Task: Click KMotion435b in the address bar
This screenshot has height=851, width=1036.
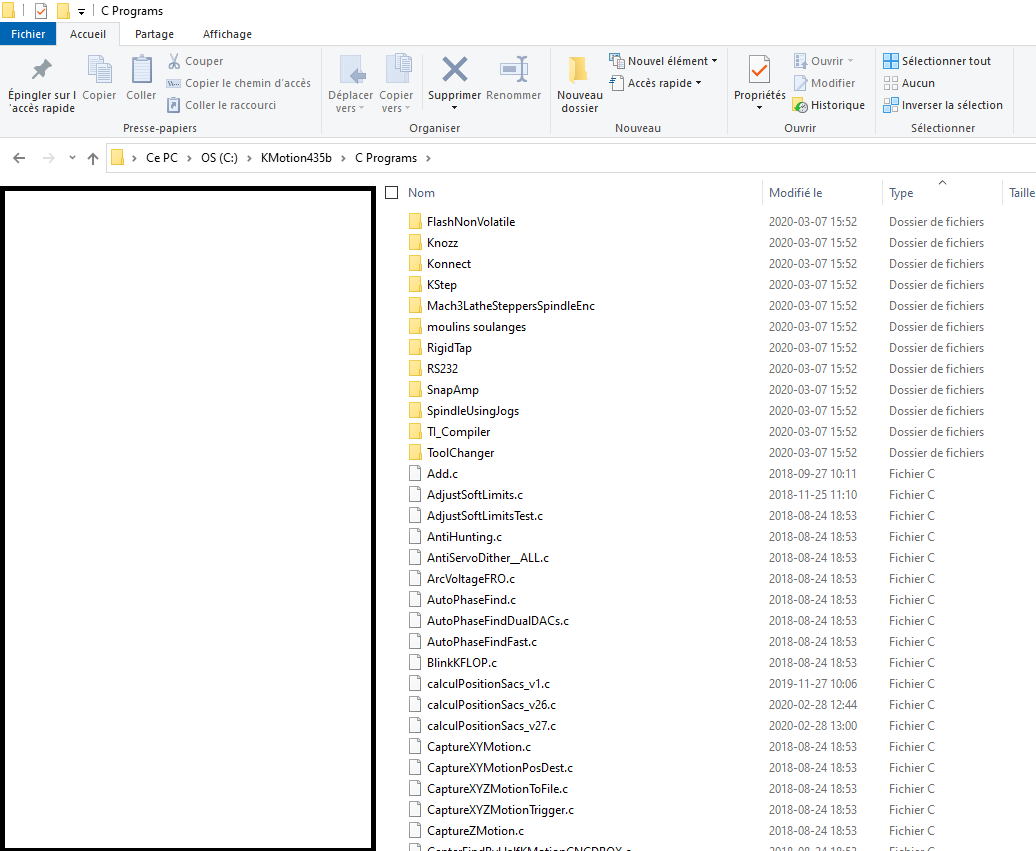Action: (x=295, y=158)
